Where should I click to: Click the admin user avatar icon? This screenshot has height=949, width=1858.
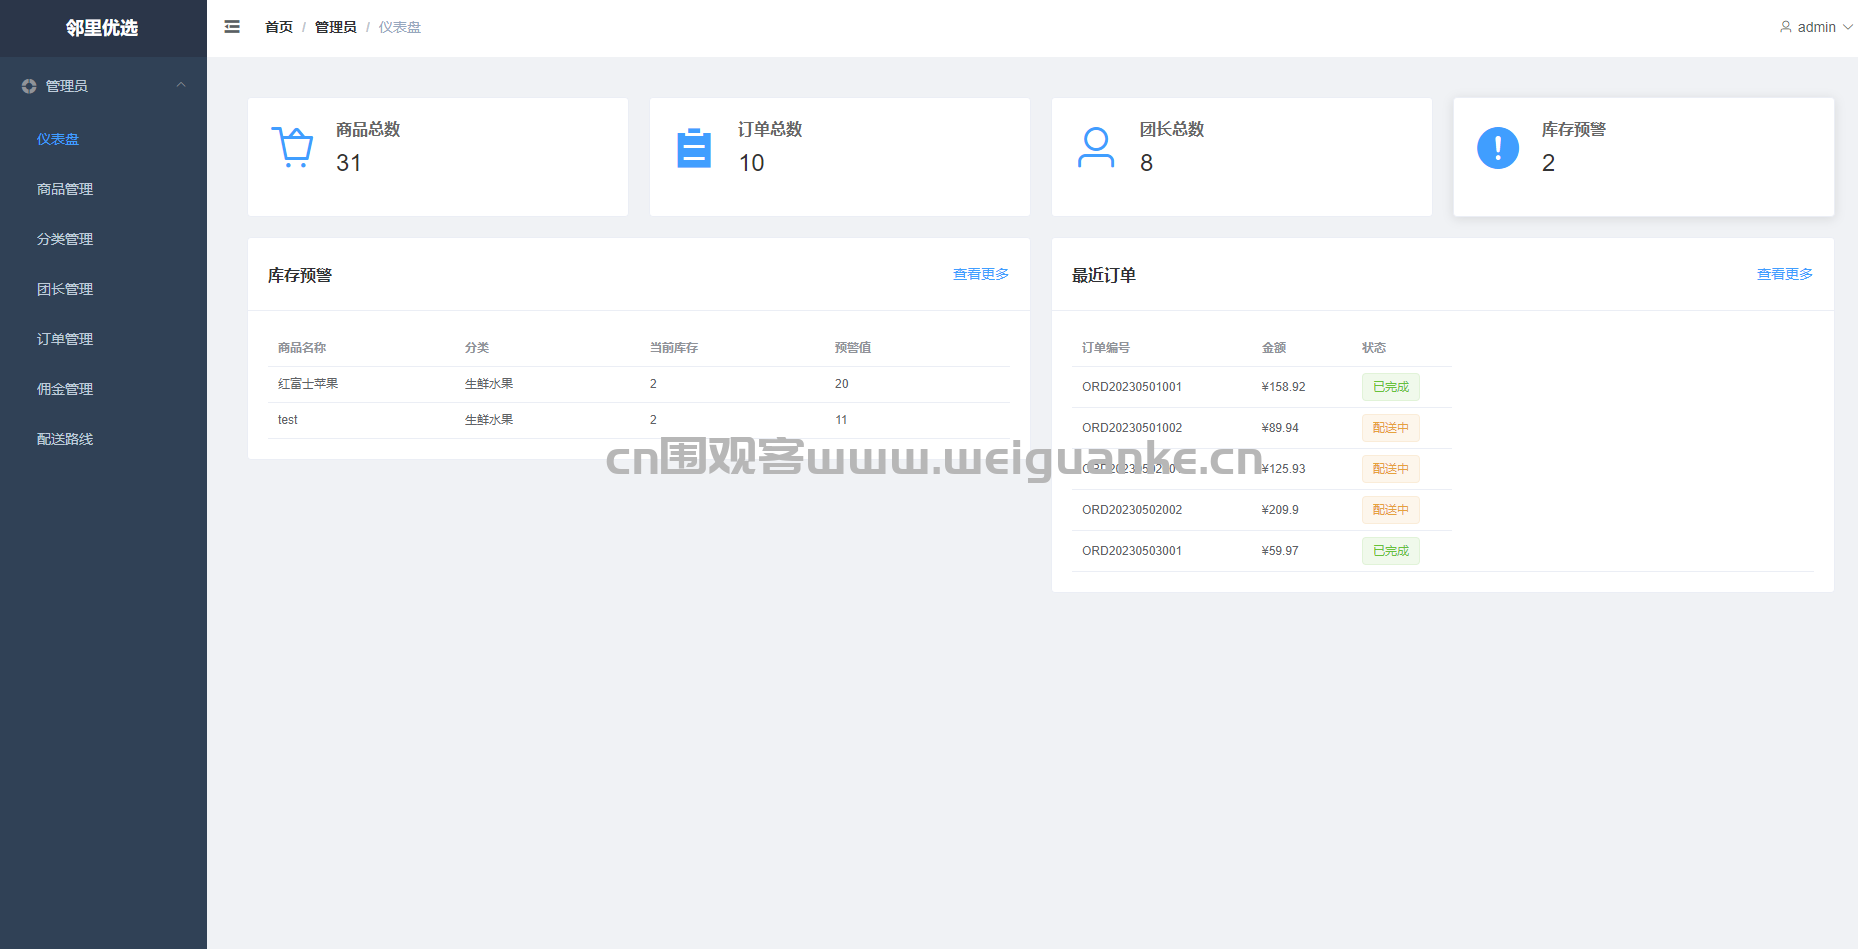click(x=1785, y=27)
